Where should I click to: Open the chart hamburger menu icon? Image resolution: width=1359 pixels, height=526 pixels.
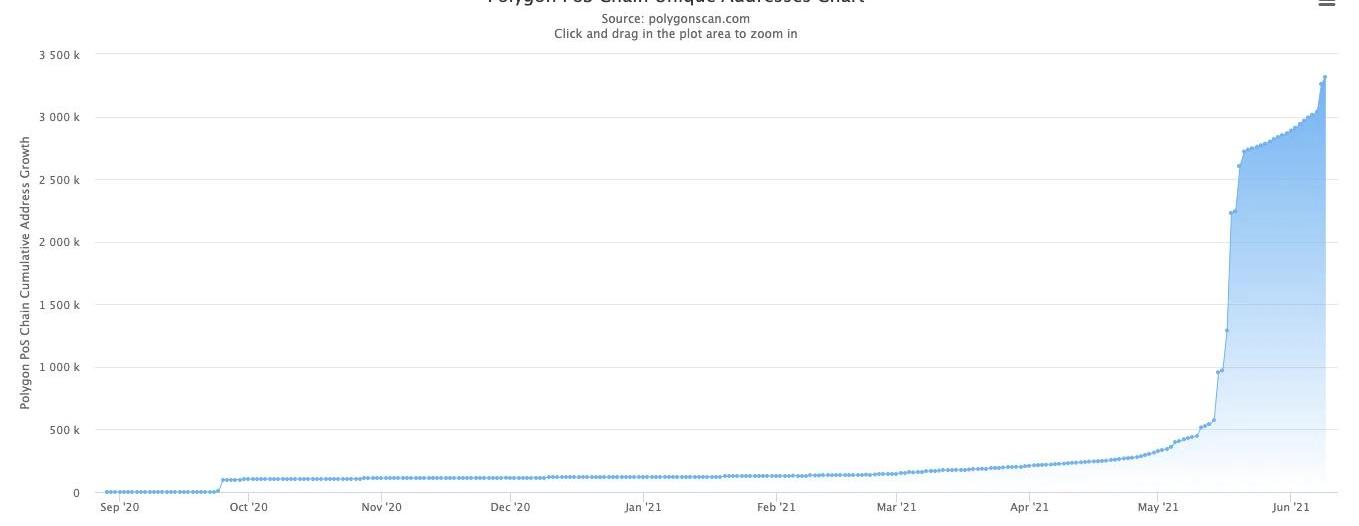pos(1327,4)
